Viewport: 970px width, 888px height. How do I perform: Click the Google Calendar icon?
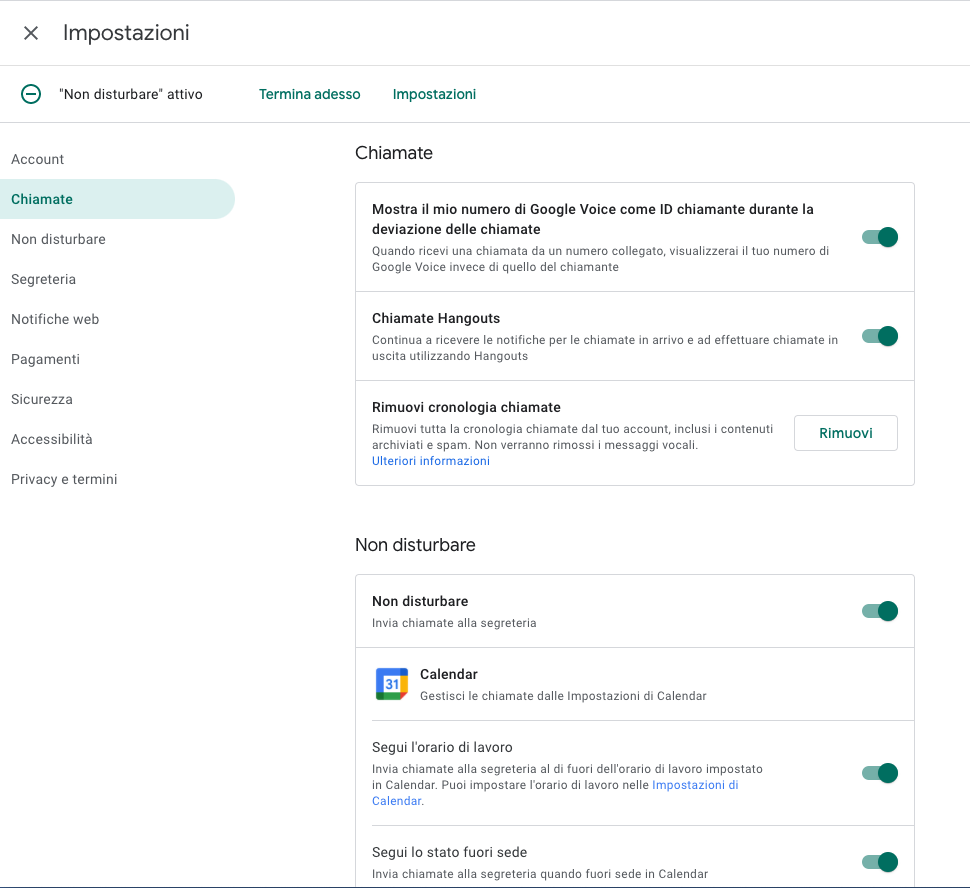coord(392,684)
